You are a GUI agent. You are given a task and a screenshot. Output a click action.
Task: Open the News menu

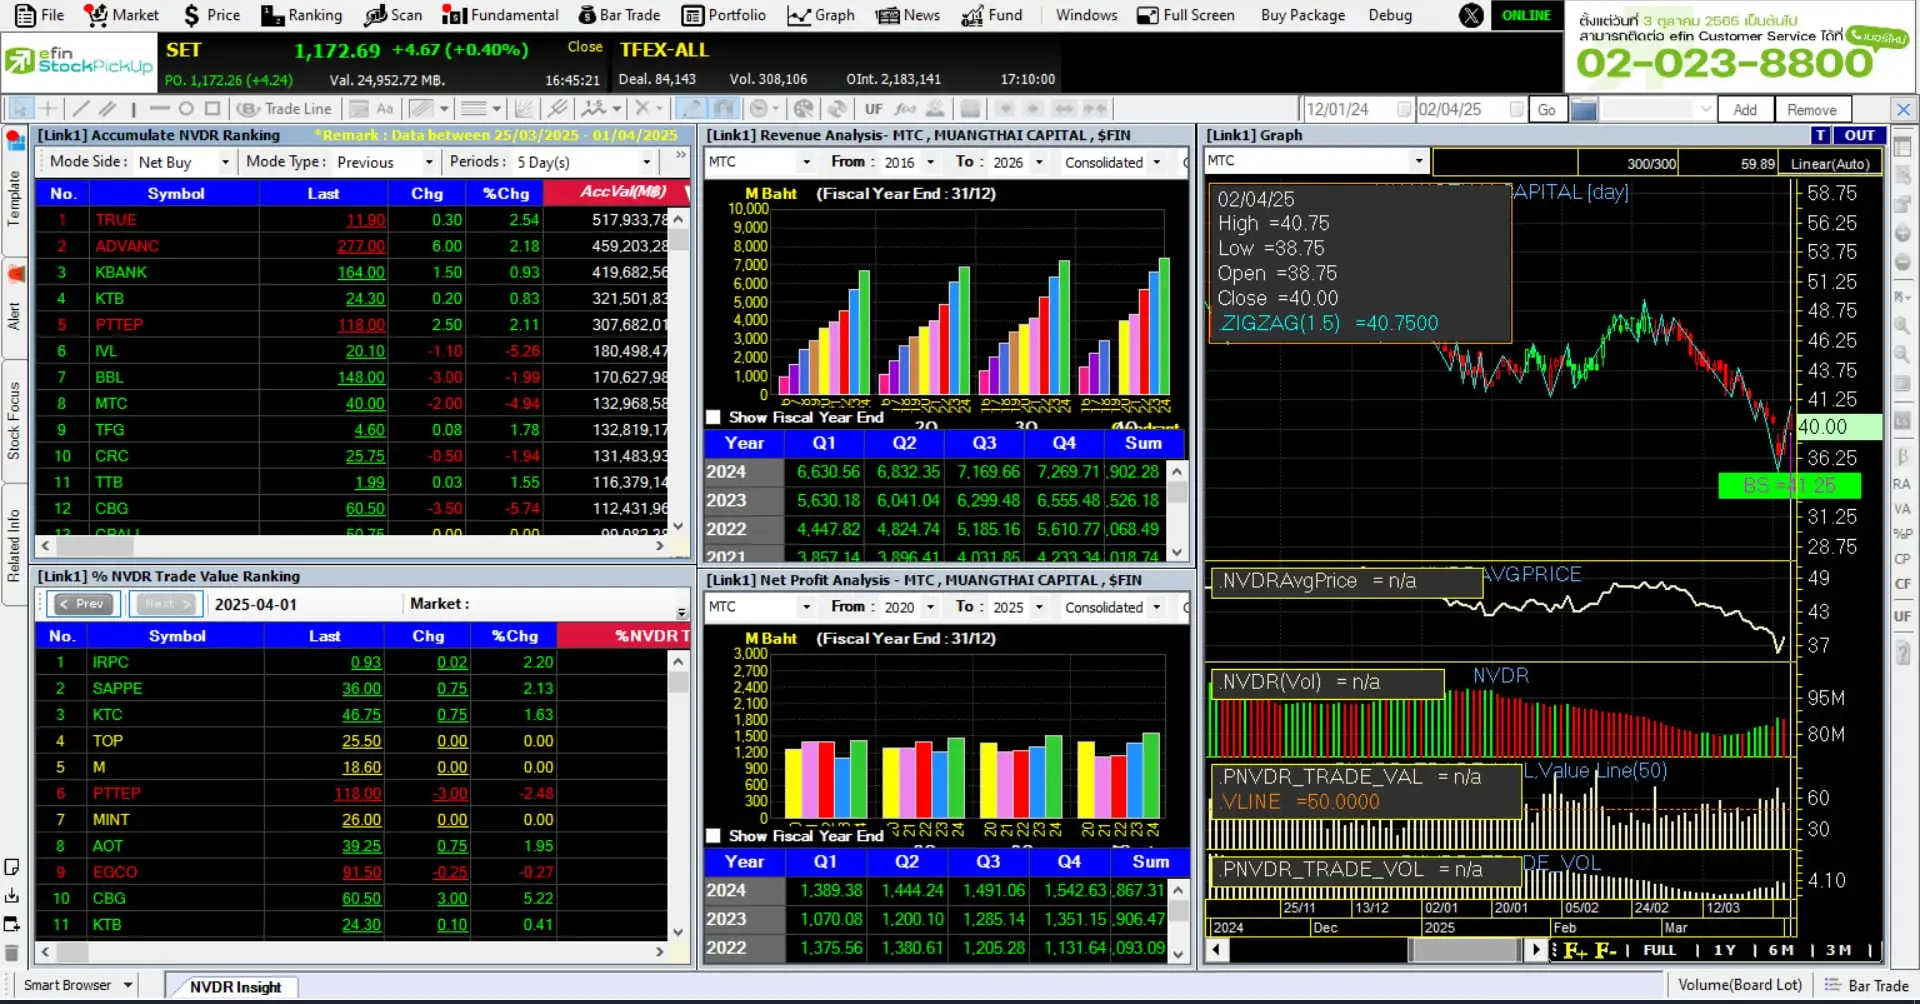pyautogui.click(x=906, y=15)
